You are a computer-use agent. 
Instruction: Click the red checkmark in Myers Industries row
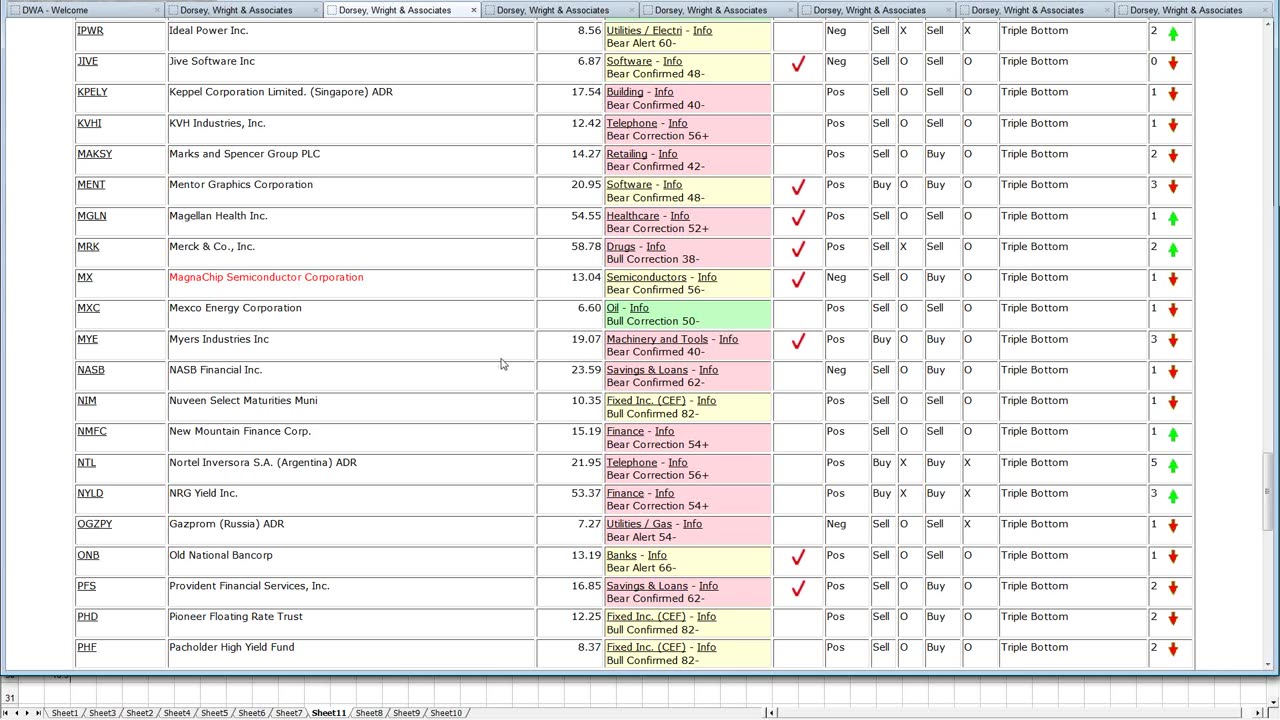(798, 341)
